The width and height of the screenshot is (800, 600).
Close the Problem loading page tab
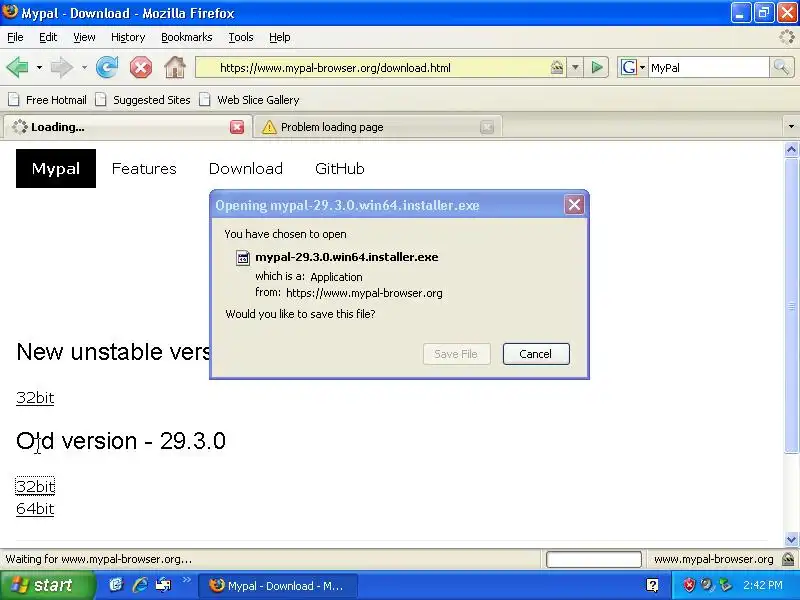click(x=487, y=127)
